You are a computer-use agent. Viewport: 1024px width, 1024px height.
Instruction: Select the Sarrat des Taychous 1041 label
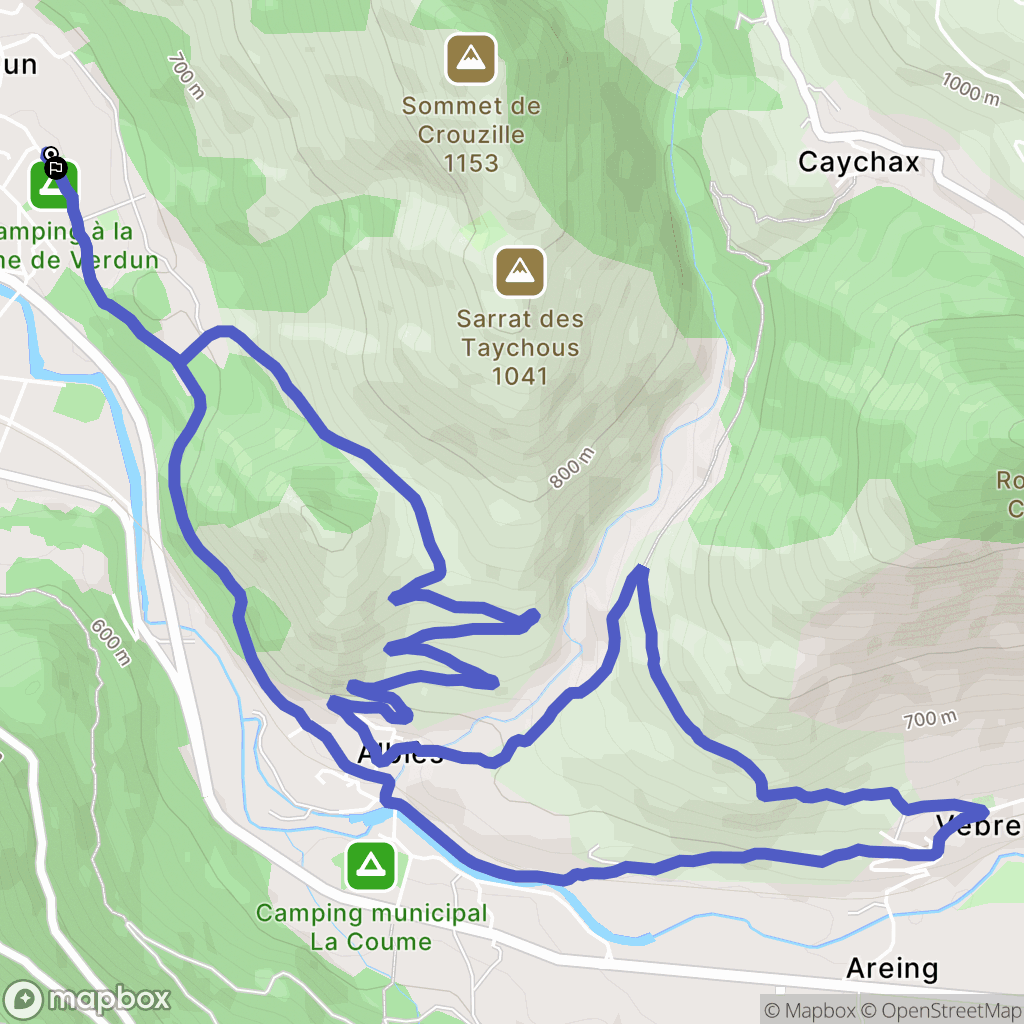point(520,347)
